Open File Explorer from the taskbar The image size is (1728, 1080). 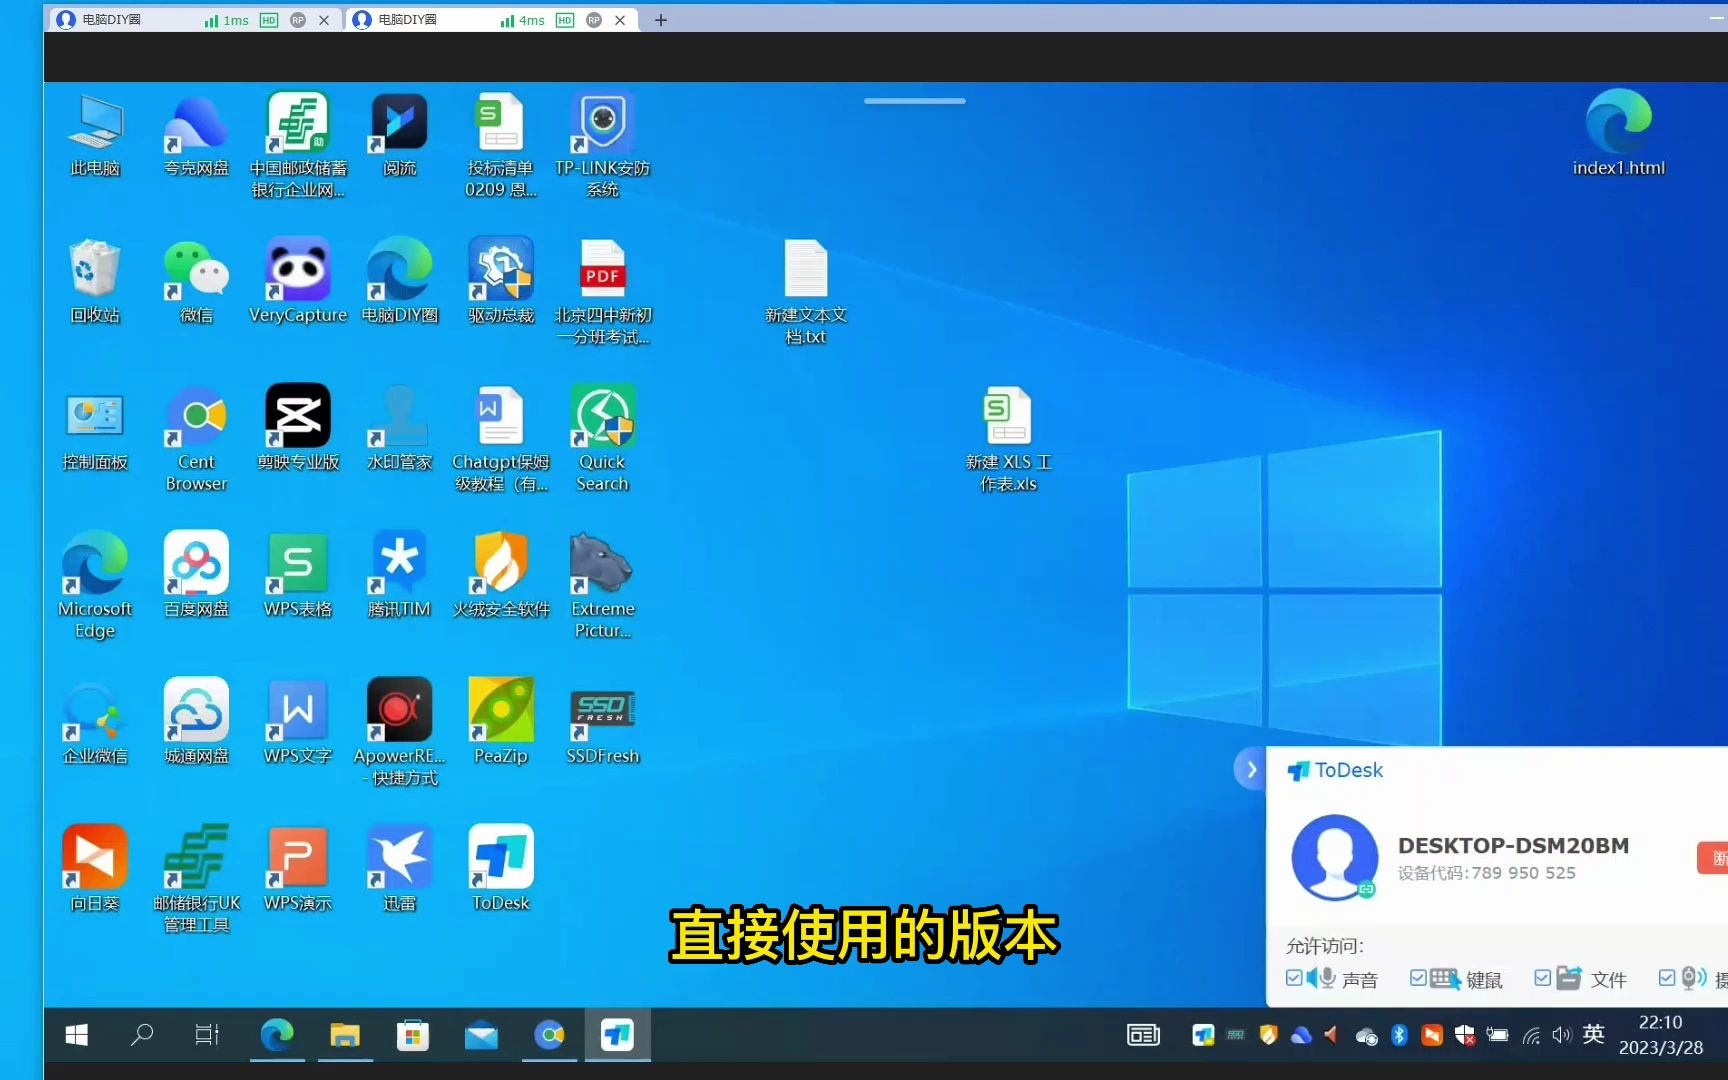coord(345,1035)
